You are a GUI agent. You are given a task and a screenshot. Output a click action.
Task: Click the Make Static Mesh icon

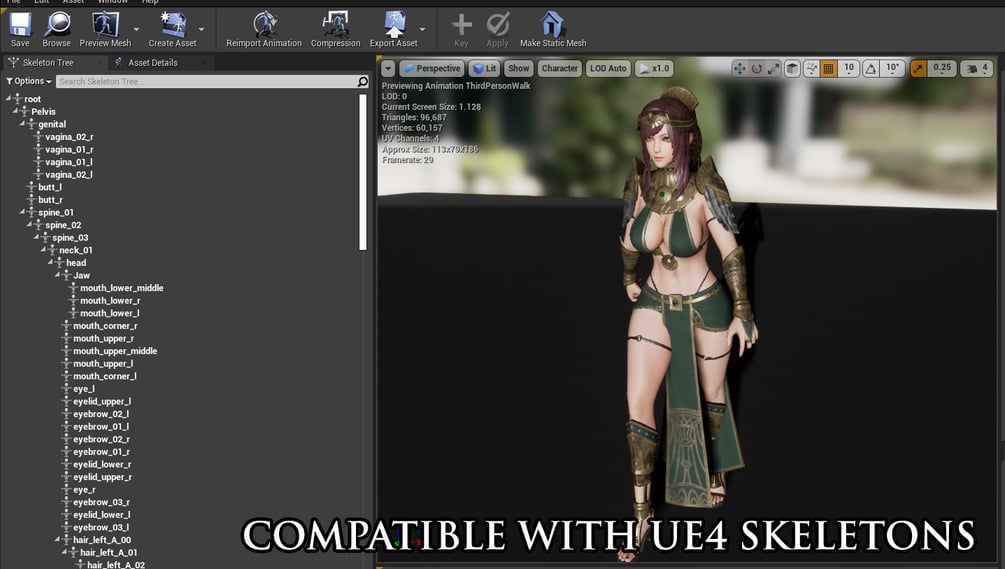[x=552, y=25]
